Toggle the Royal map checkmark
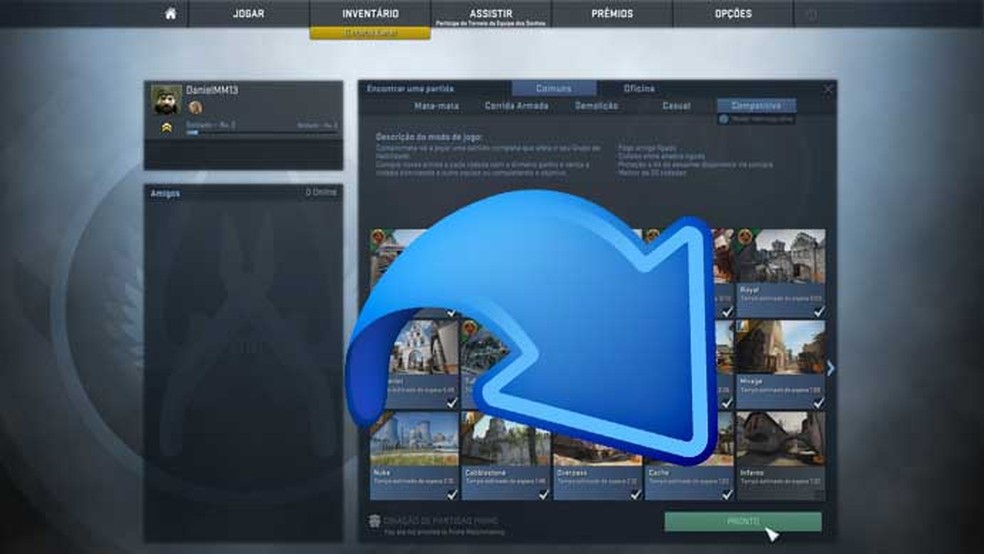The image size is (984, 554). [818, 311]
